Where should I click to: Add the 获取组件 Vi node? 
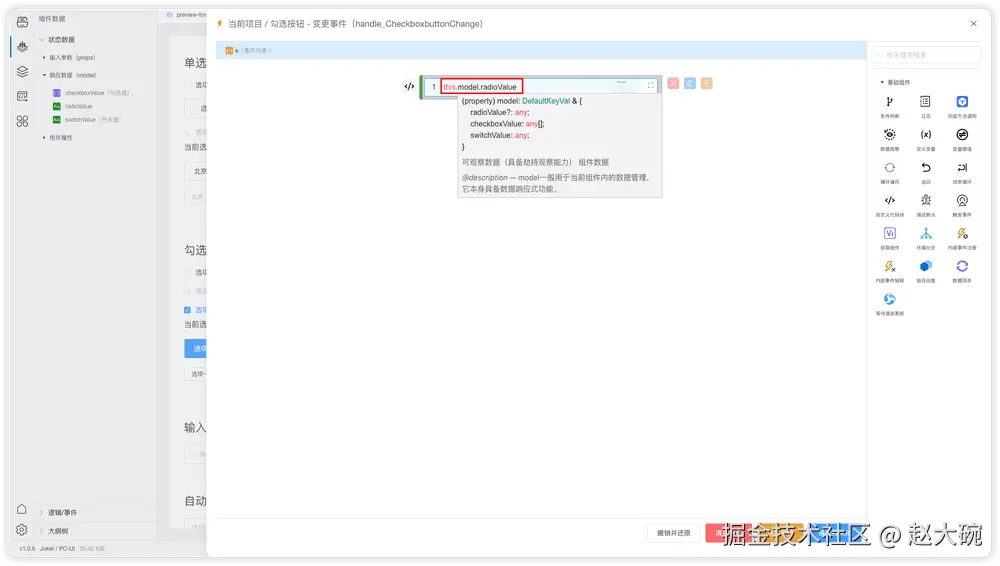[890, 234]
